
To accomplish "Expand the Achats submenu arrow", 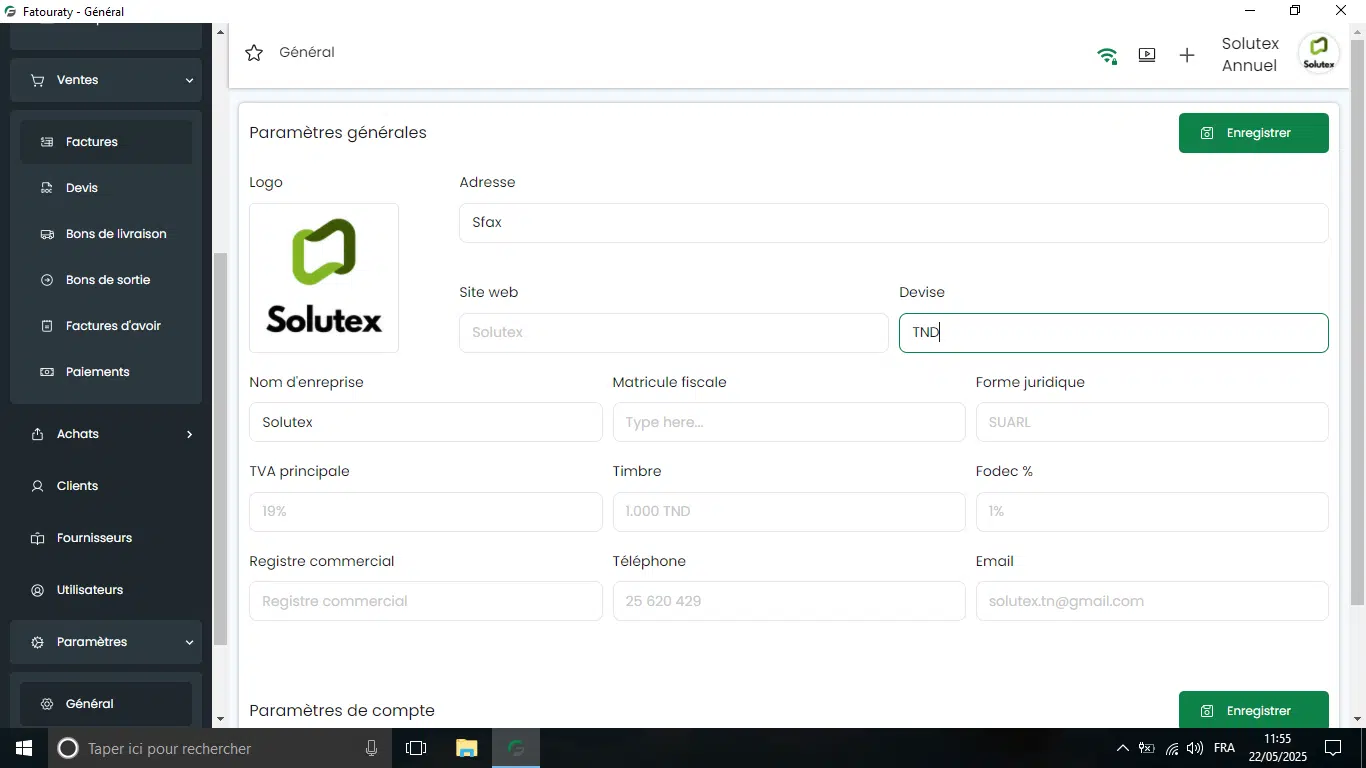I will 189,434.
